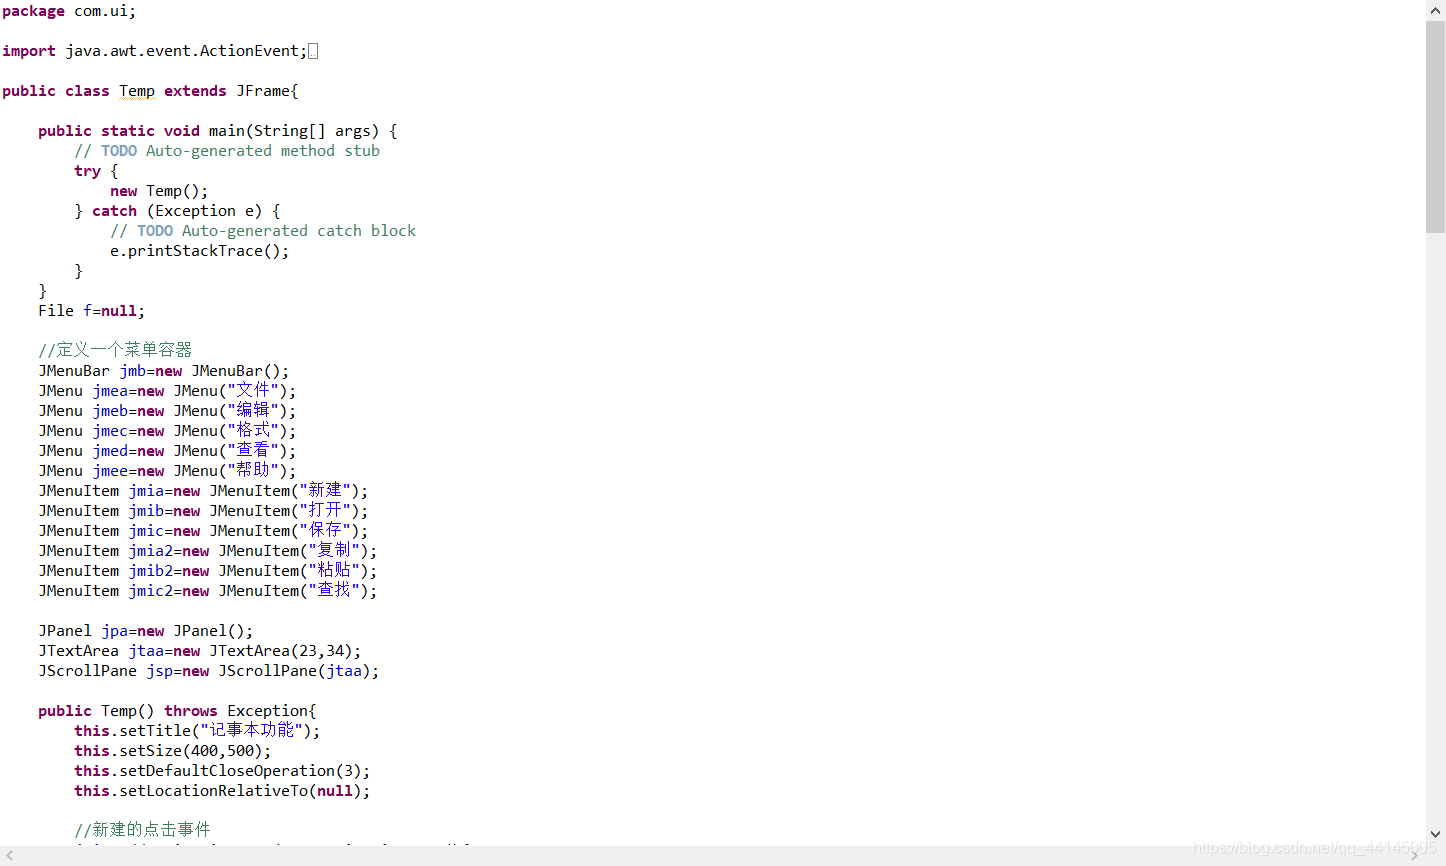Click the string "查找" in jmic2 line

tap(334, 591)
